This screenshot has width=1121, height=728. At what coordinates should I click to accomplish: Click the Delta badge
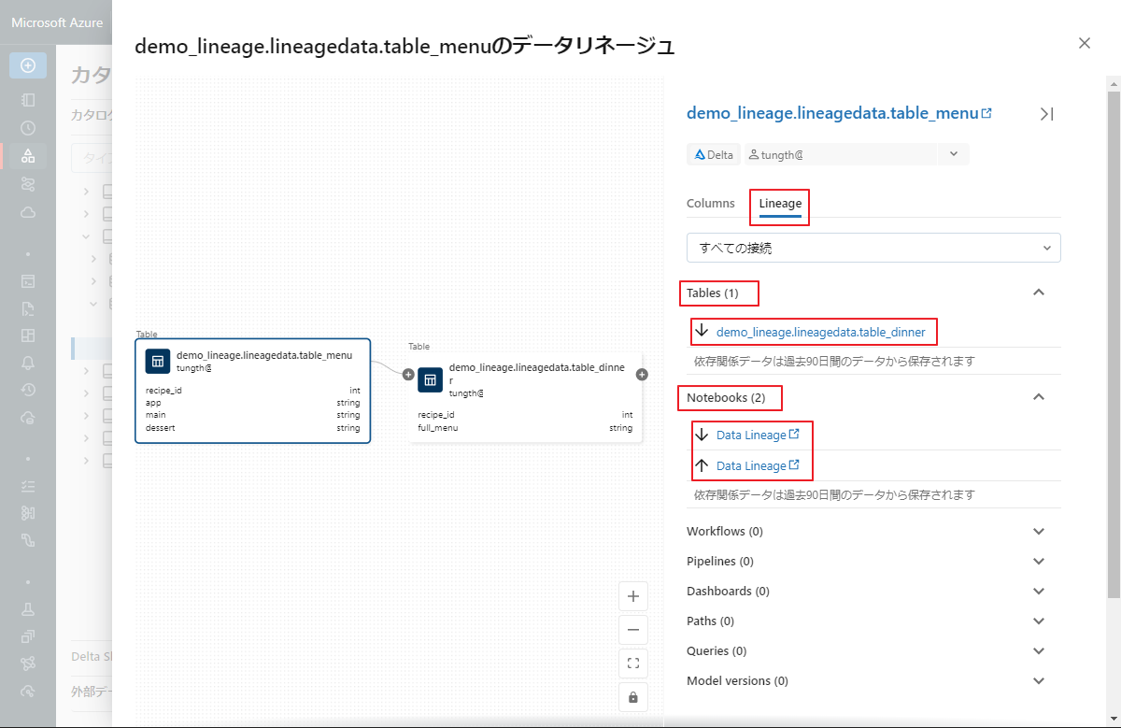click(x=713, y=154)
